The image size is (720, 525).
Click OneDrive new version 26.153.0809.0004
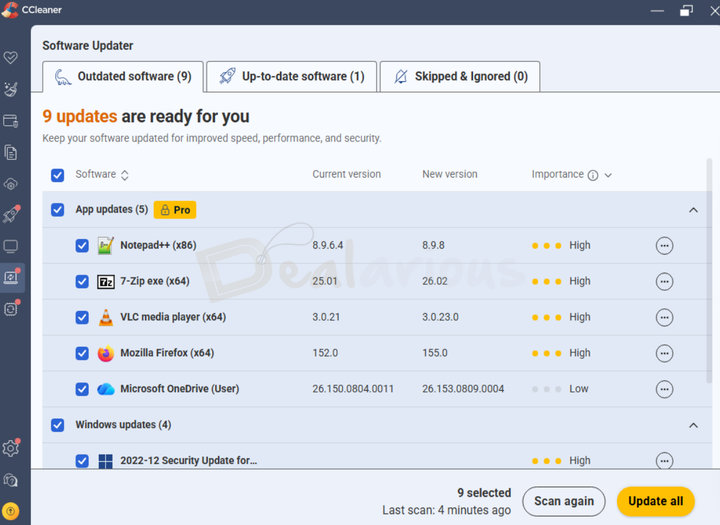tap(463, 389)
